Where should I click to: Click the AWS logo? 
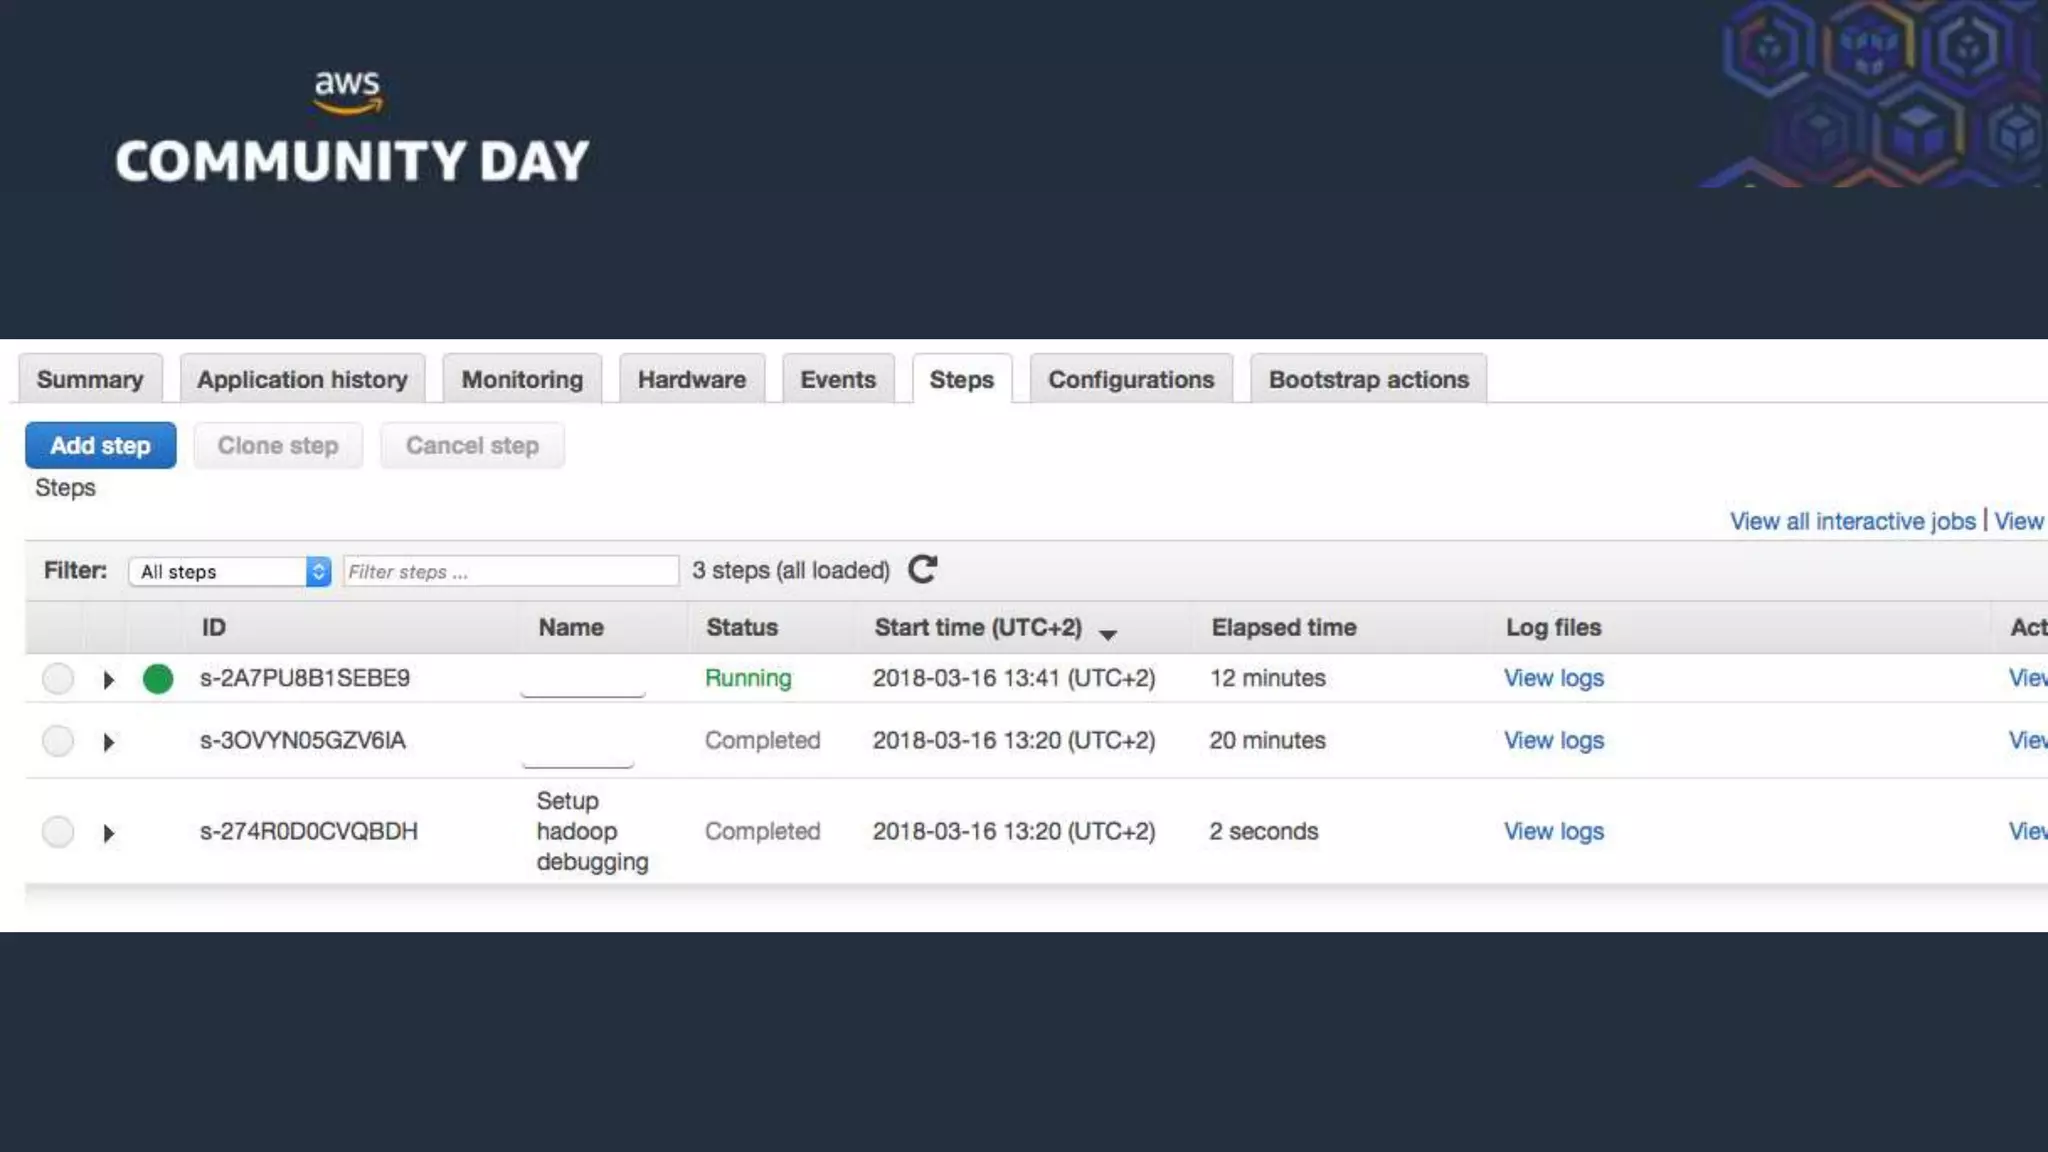[x=347, y=91]
